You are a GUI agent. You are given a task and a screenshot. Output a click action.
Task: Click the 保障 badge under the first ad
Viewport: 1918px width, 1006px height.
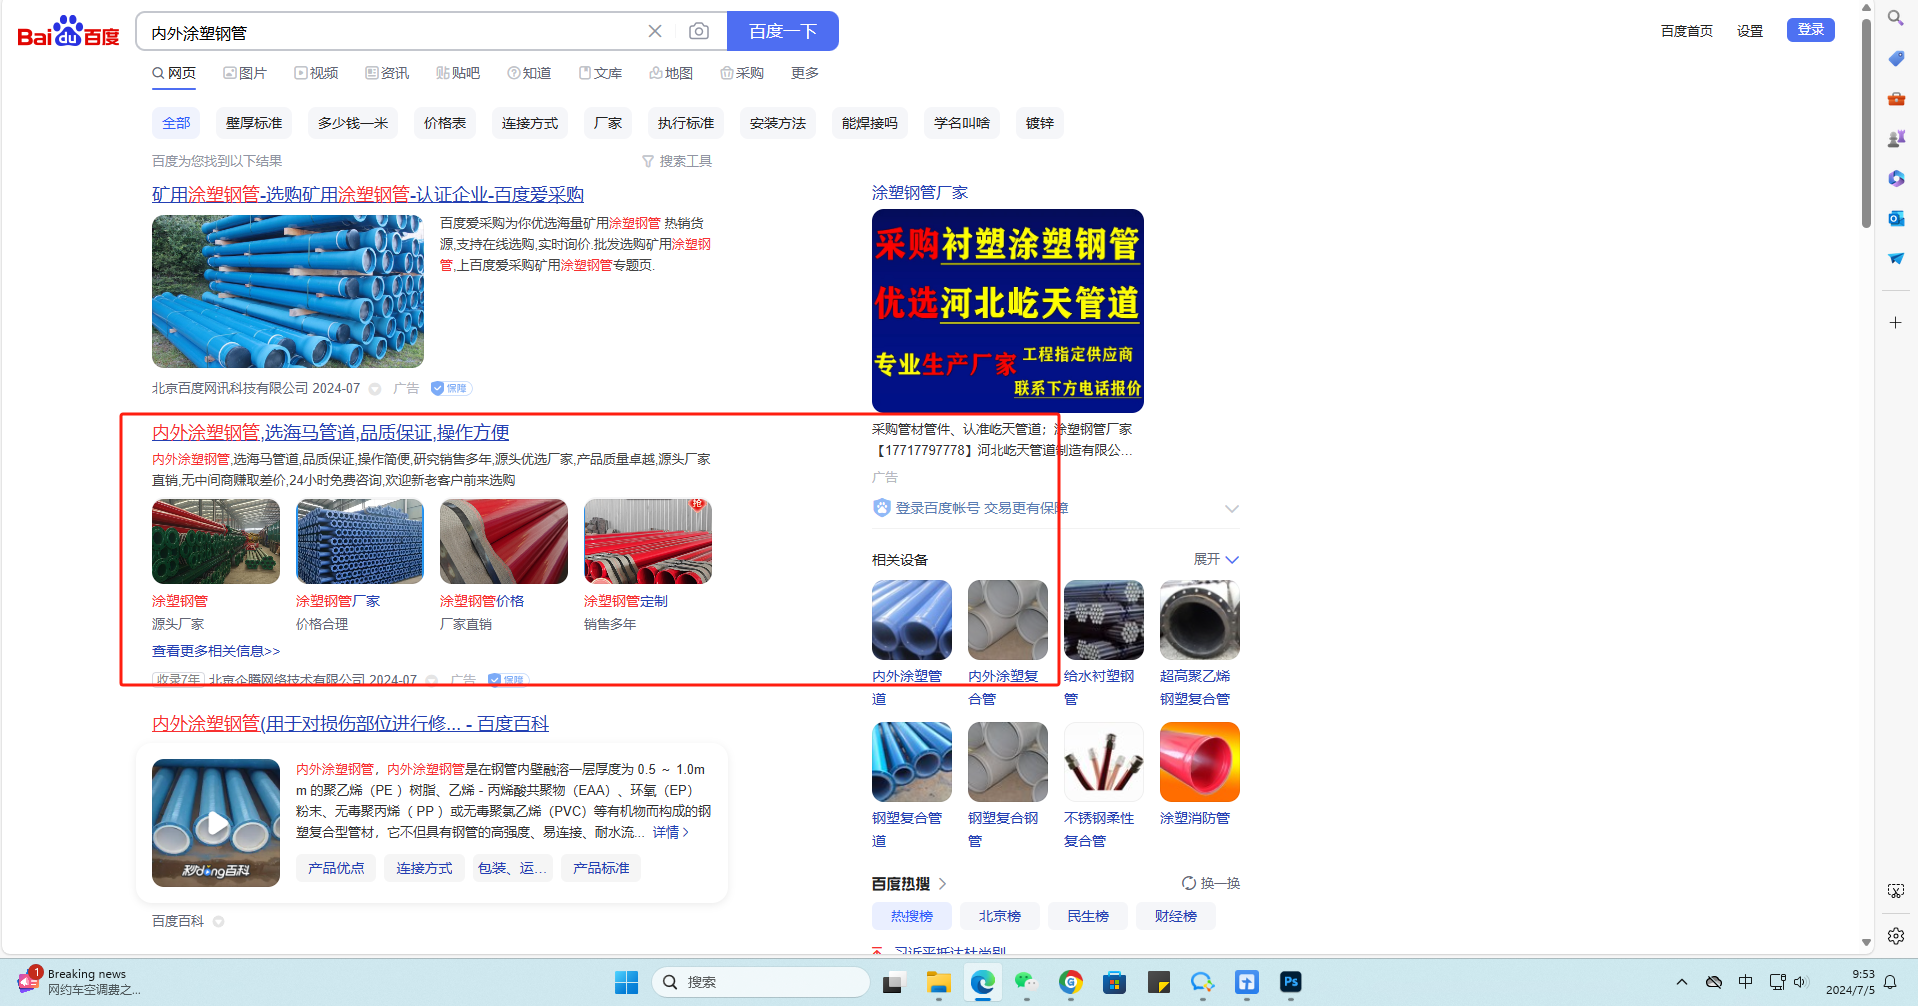[x=451, y=388]
